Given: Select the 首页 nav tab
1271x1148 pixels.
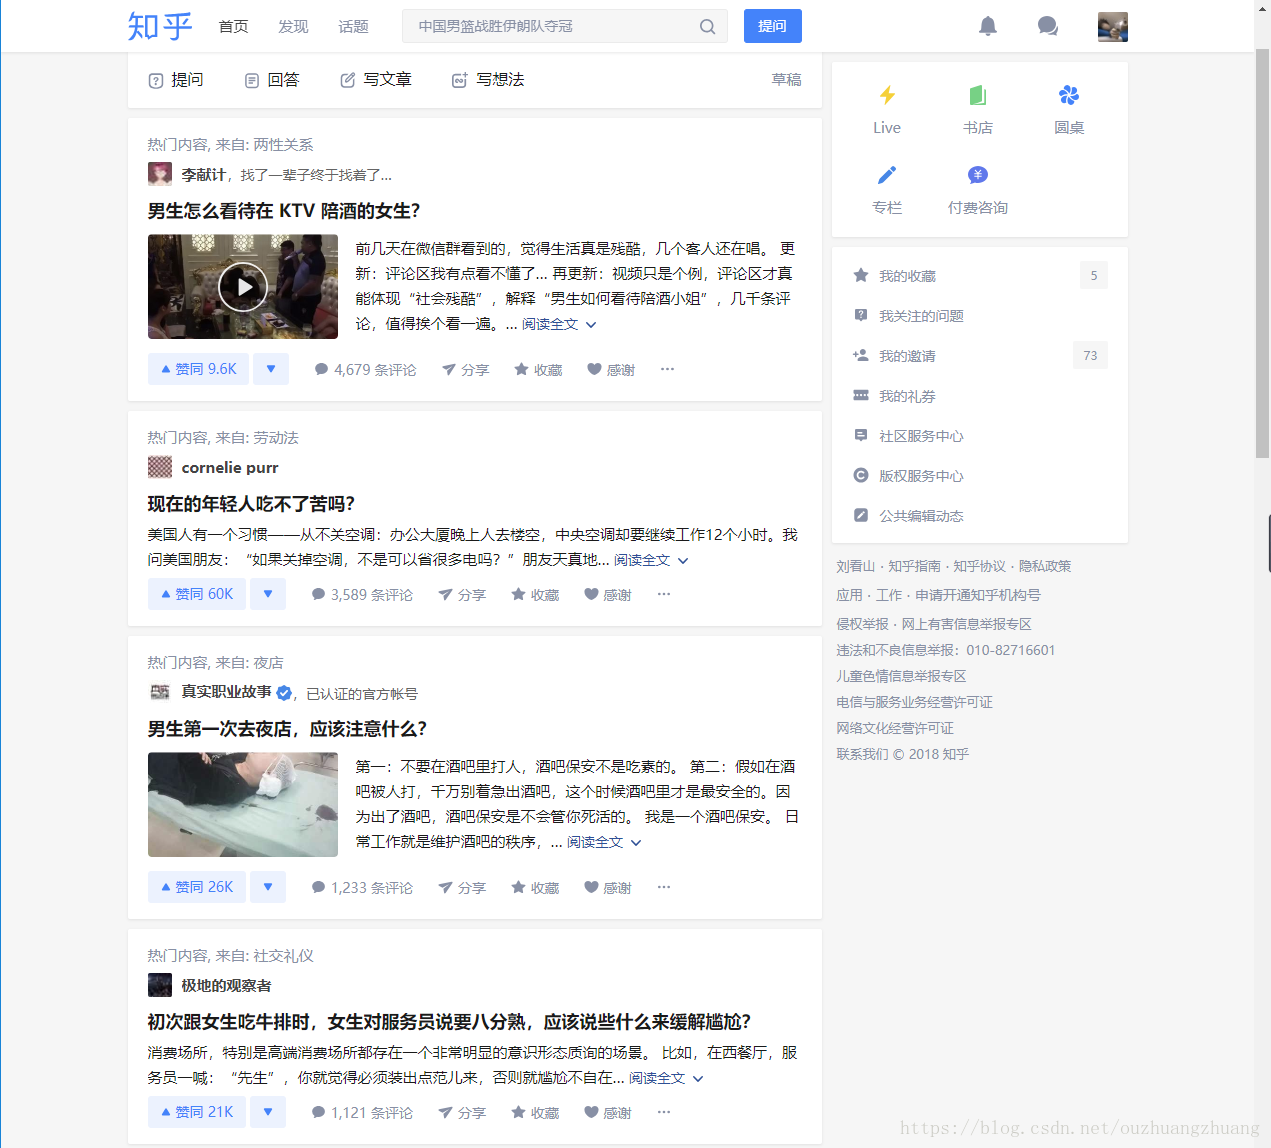Looking at the screenshot, I should coord(233,27).
